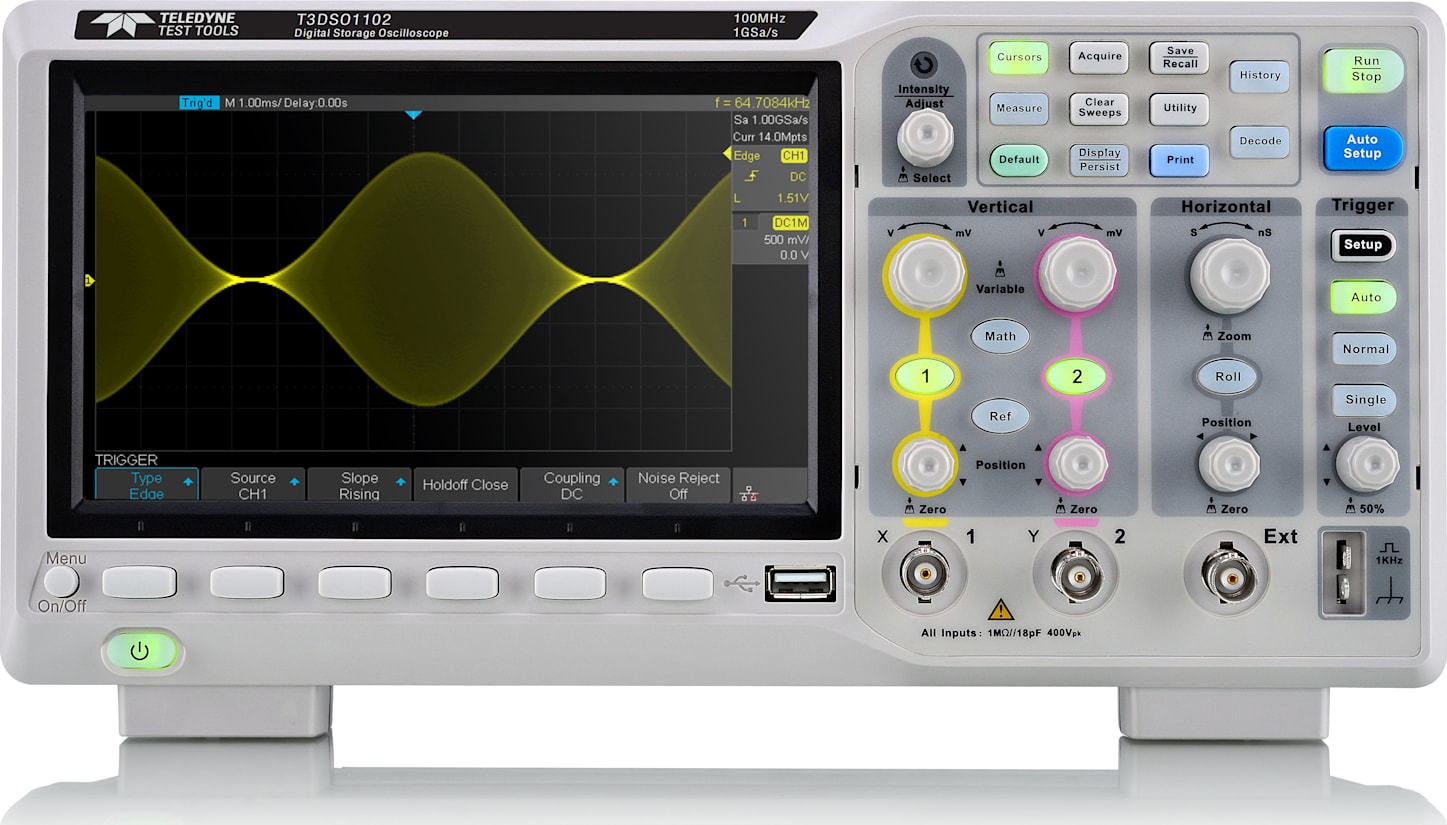
Task: Enable channel 1 with the yellow button
Action: click(925, 376)
